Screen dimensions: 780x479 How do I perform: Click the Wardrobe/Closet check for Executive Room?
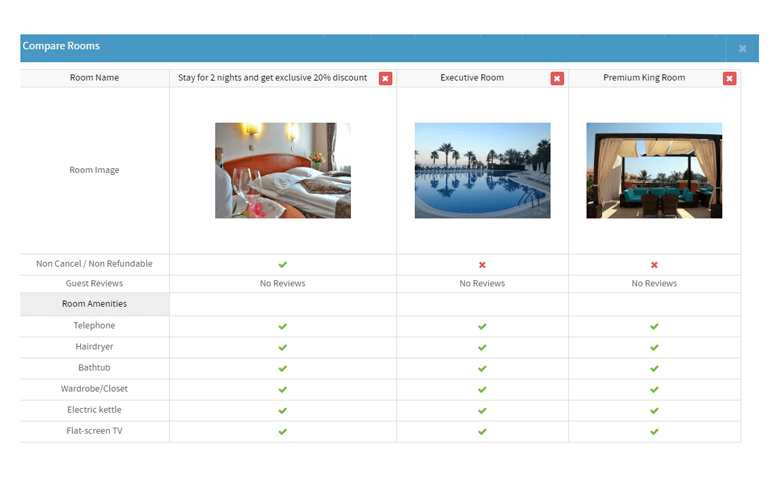coord(482,389)
